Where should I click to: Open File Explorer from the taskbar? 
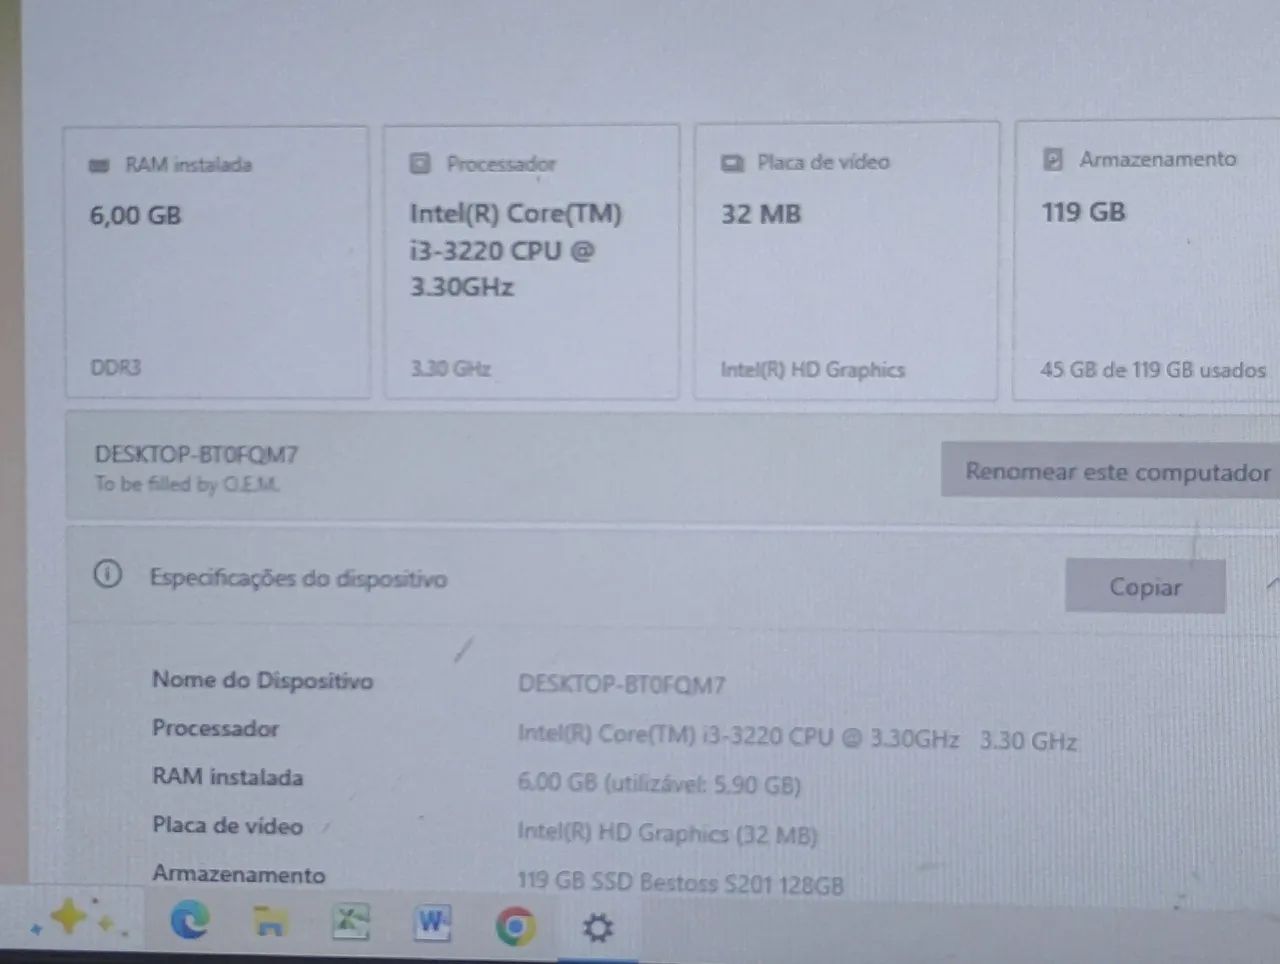click(x=267, y=924)
